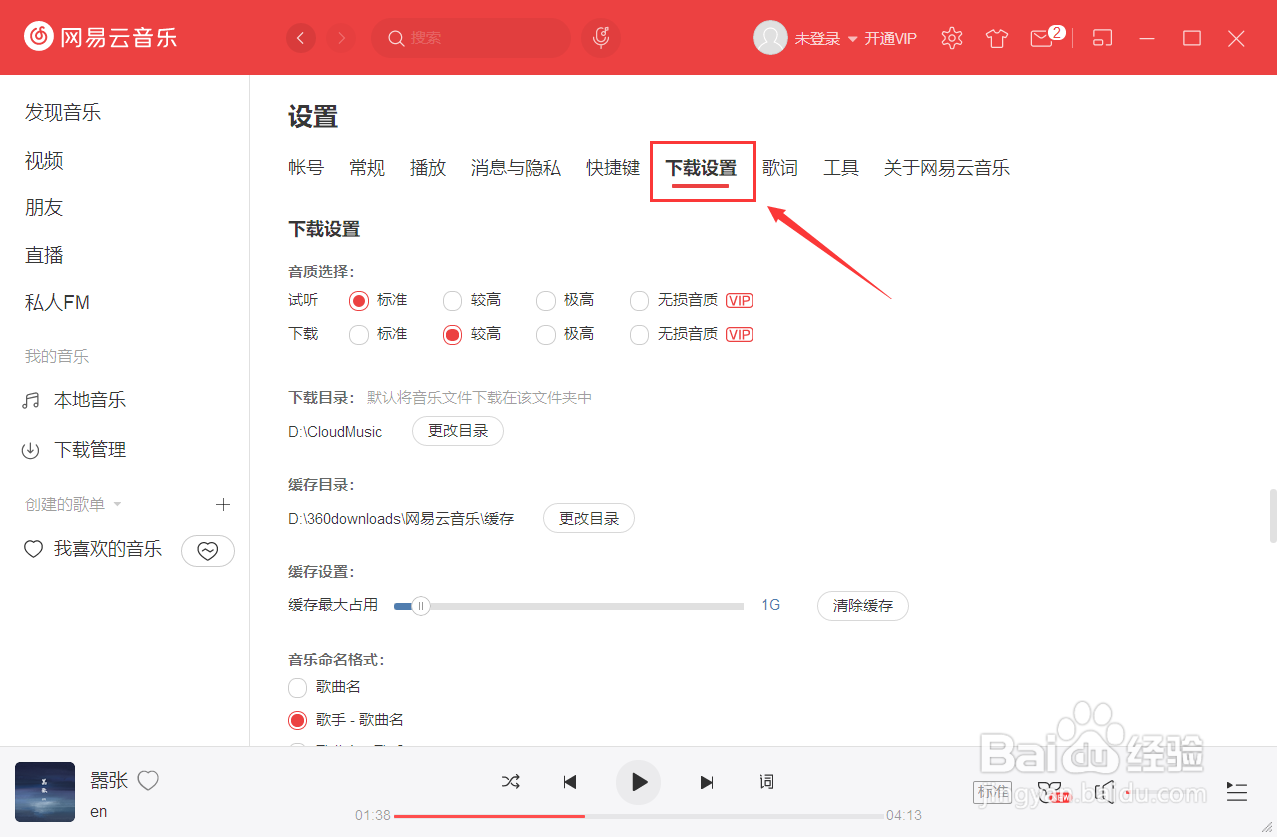The width and height of the screenshot is (1277, 837).
Task: Click the 下载管理 download icon
Action: pos(31,451)
